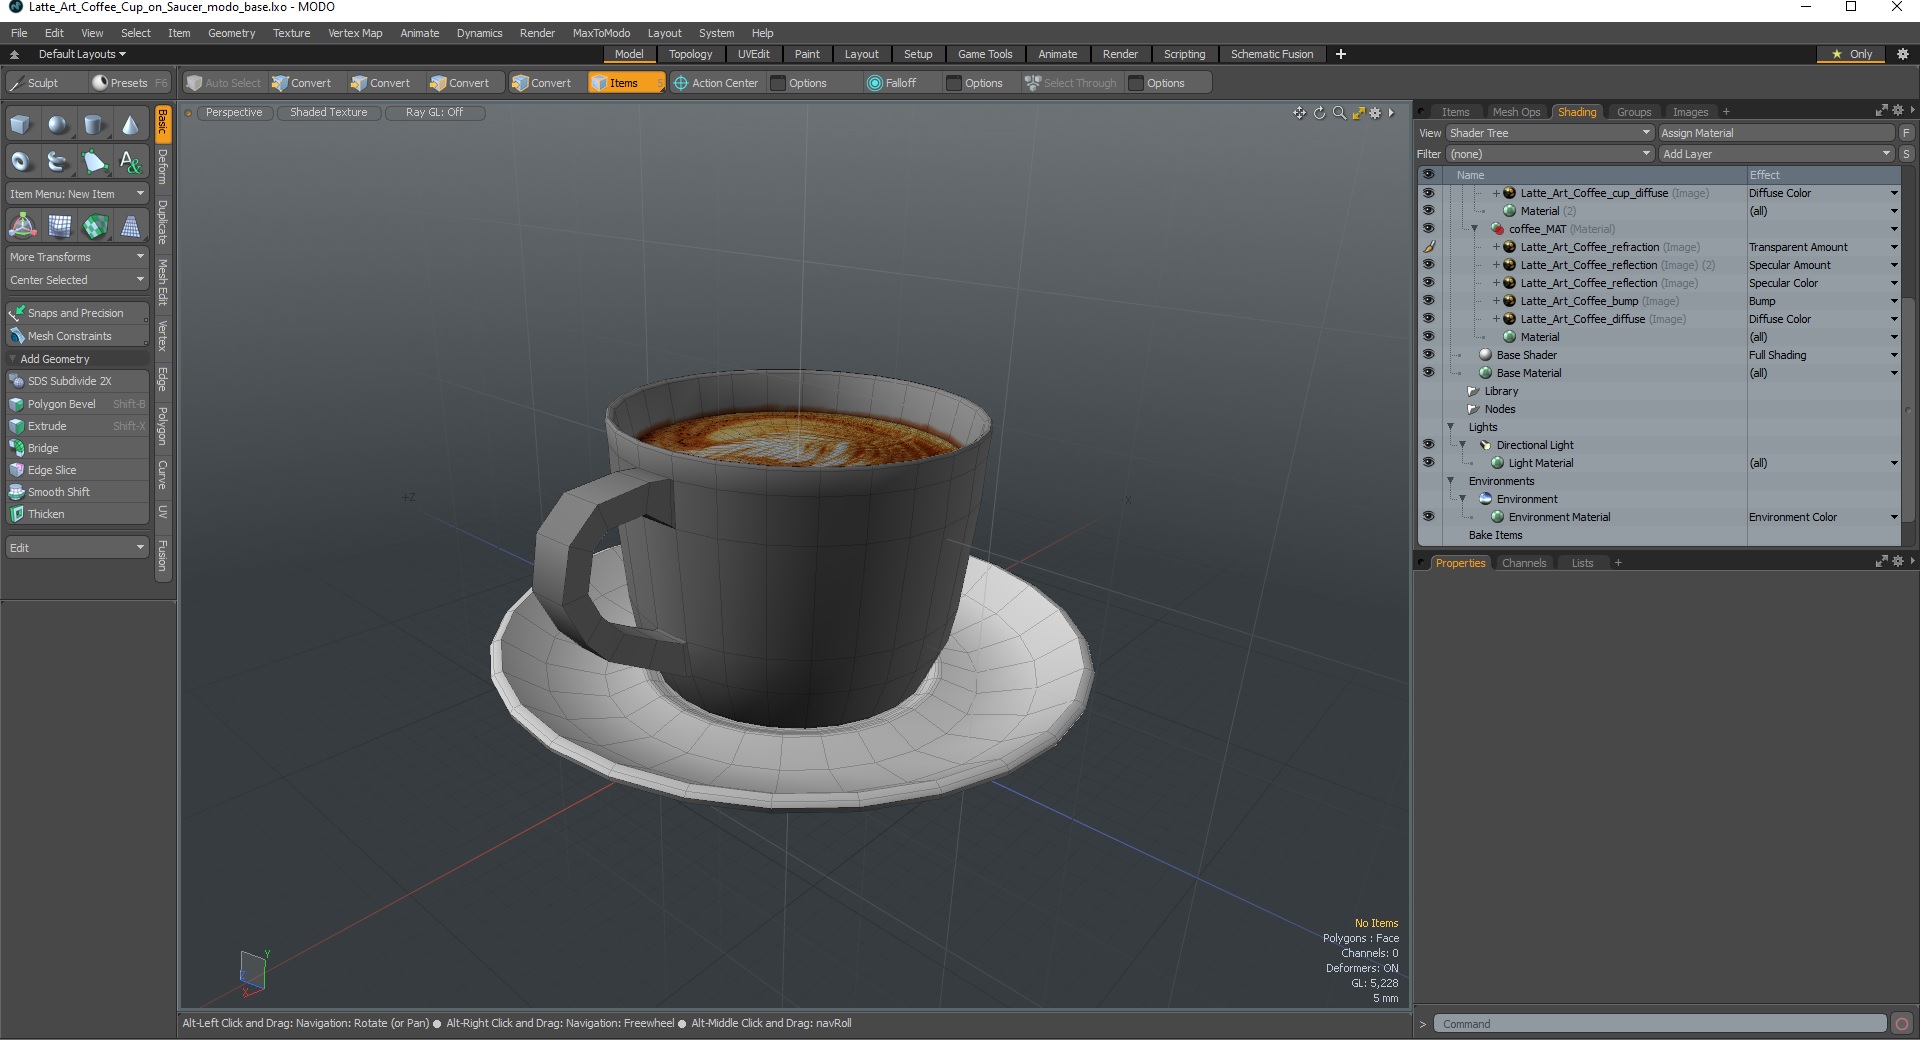Select the Pen polygon tool

[x=94, y=161]
